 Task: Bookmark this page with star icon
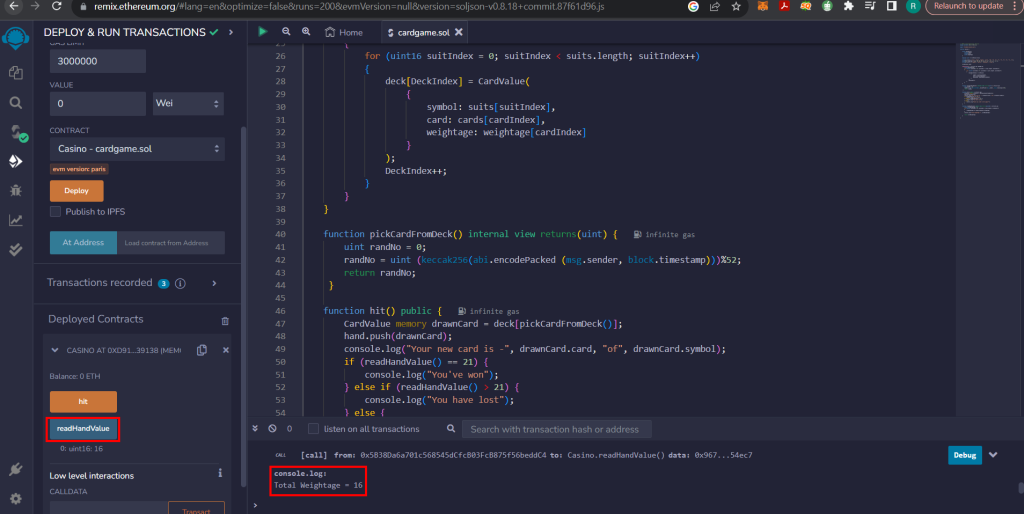(736, 6)
